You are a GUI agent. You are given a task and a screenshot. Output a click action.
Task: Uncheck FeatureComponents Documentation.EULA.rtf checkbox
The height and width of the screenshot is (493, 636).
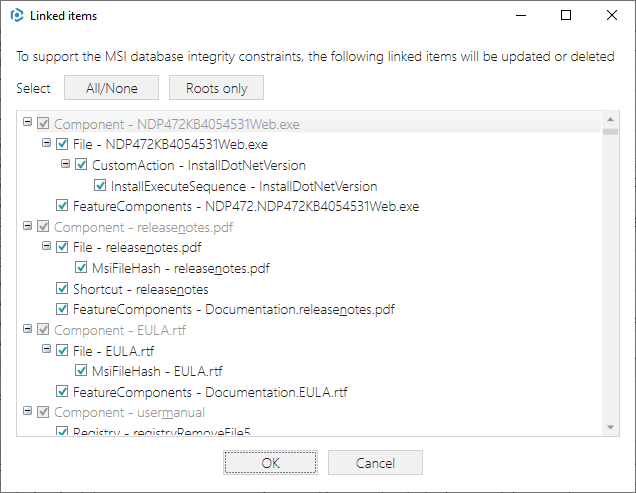click(62, 391)
